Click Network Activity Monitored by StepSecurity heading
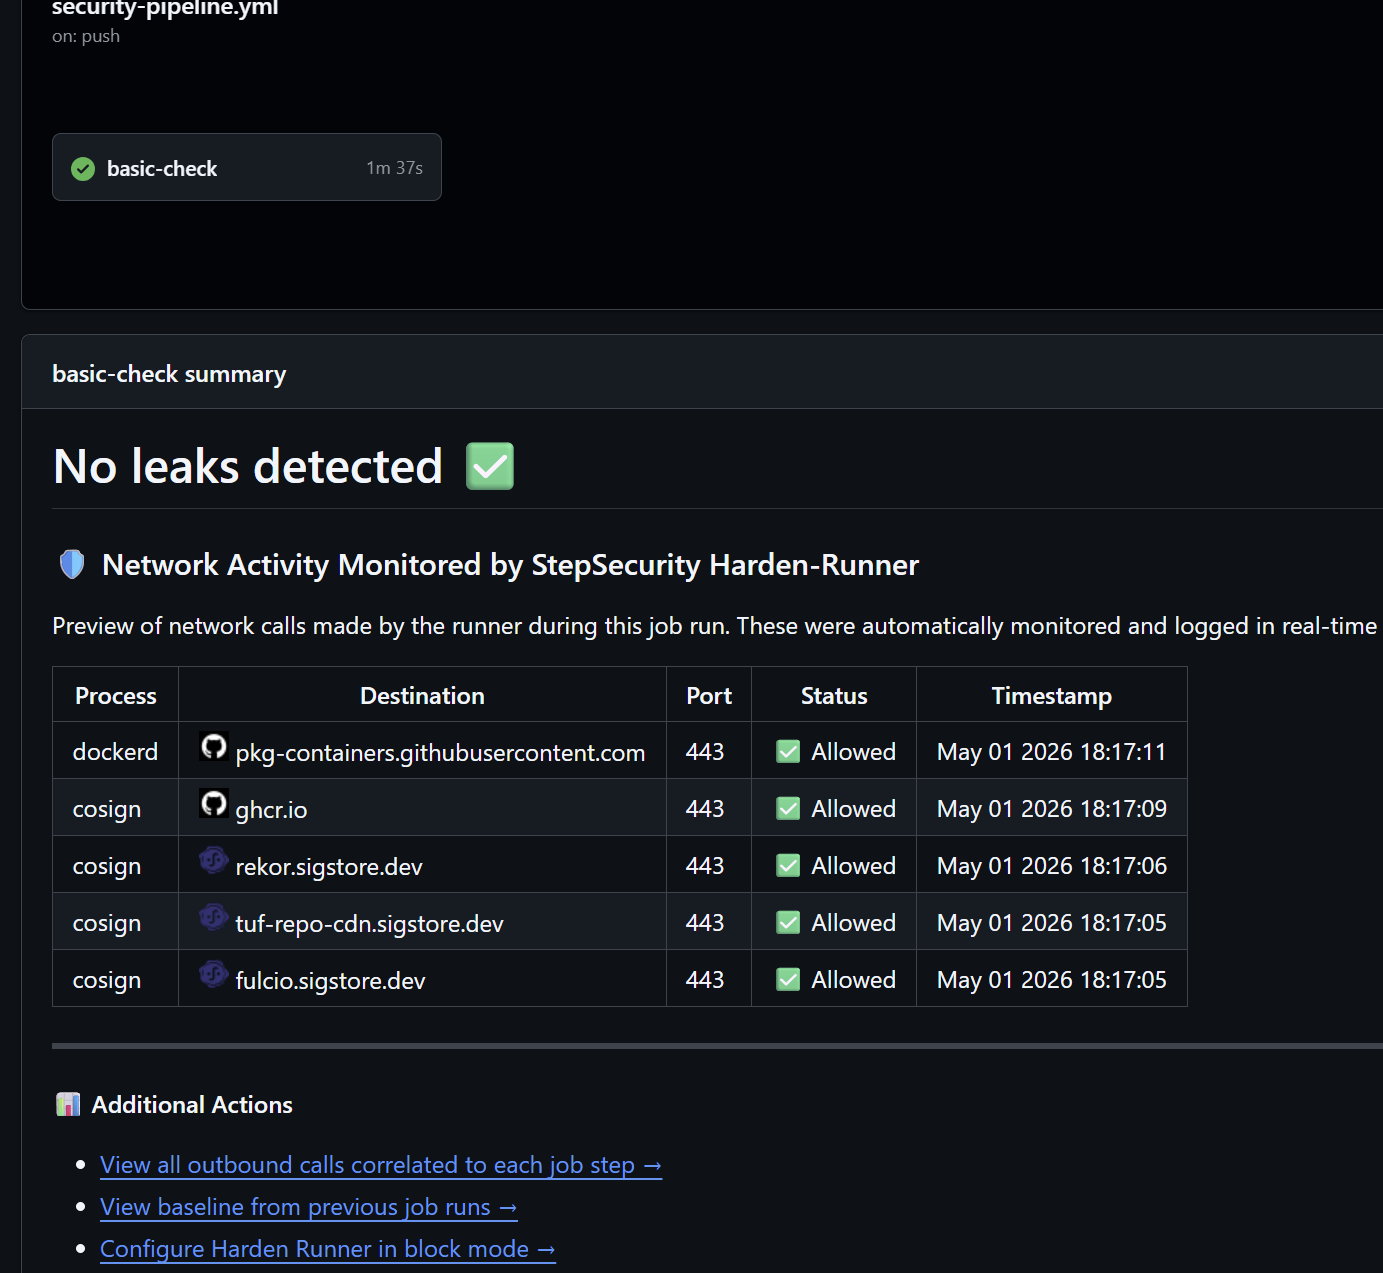The image size is (1383, 1273). (510, 565)
